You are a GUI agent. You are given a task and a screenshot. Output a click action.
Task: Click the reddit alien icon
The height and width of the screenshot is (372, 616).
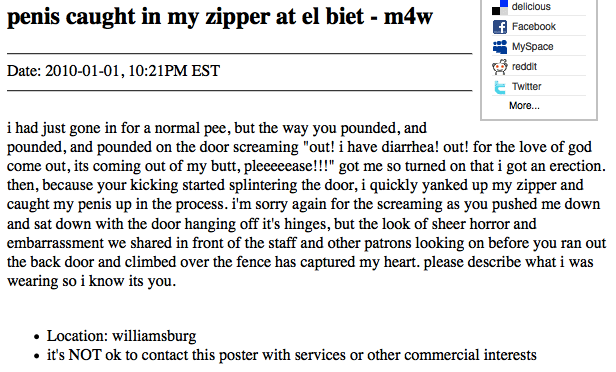(500, 67)
